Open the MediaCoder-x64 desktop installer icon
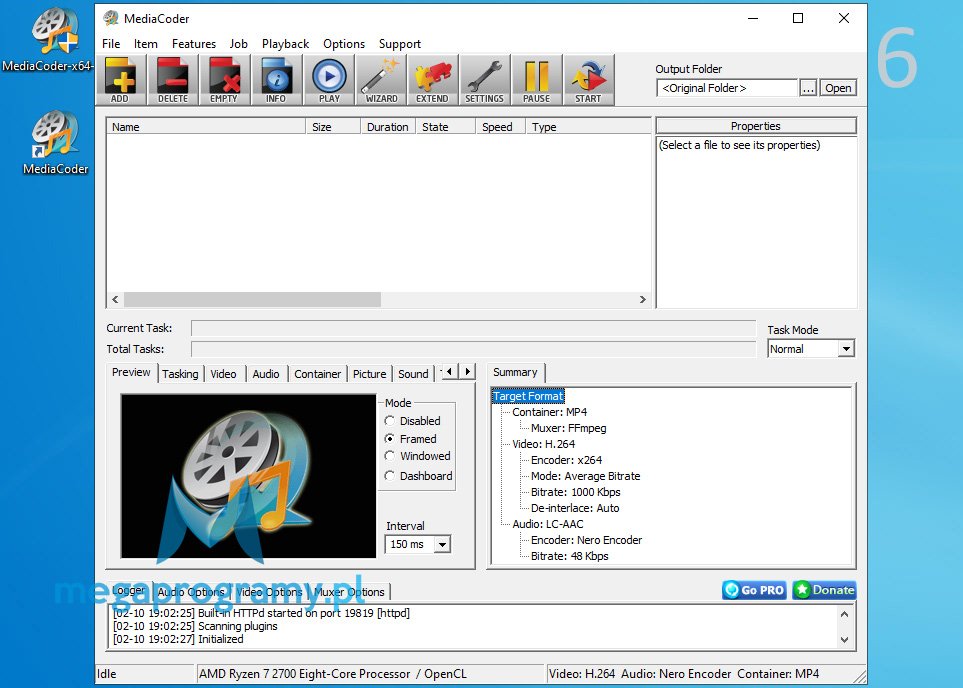Image resolution: width=963 pixels, height=688 pixels. click(x=48, y=40)
